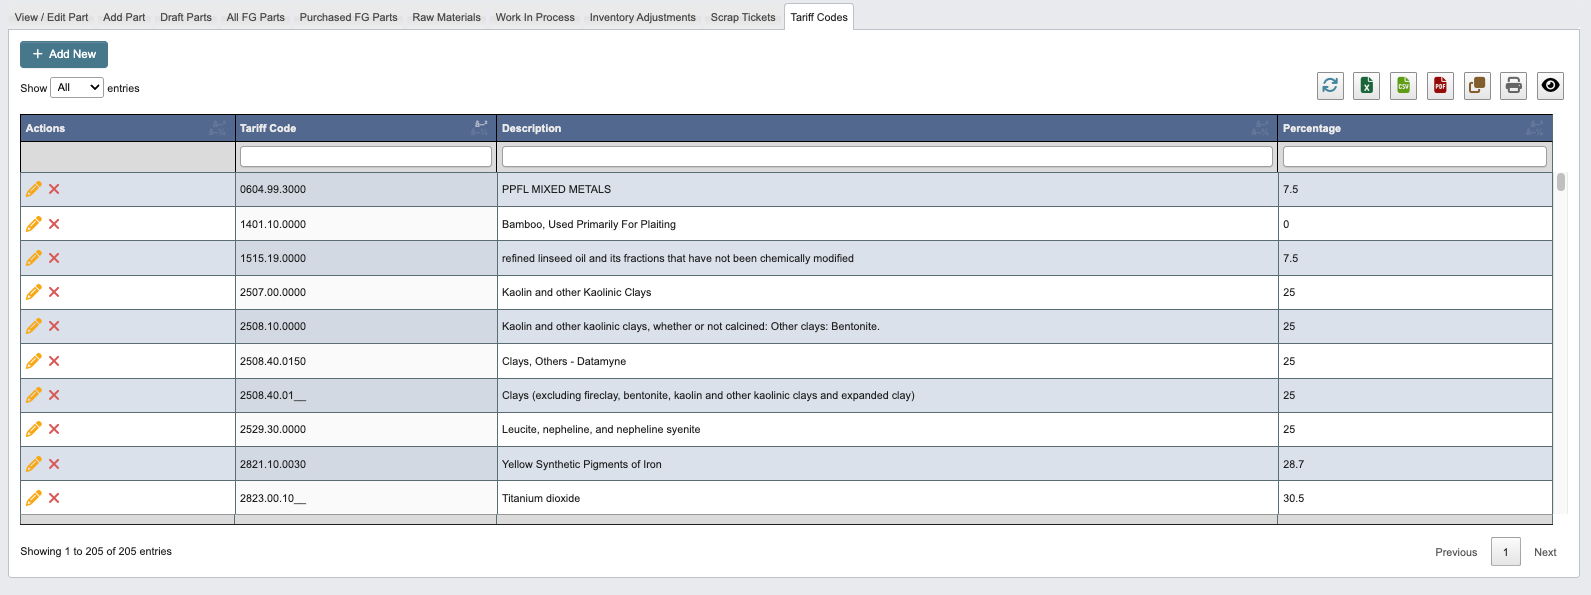This screenshot has width=1591, height=595.
Task: Edit the Titanium dioxide row
Action: pyautogui.click(x=33, y=498)
